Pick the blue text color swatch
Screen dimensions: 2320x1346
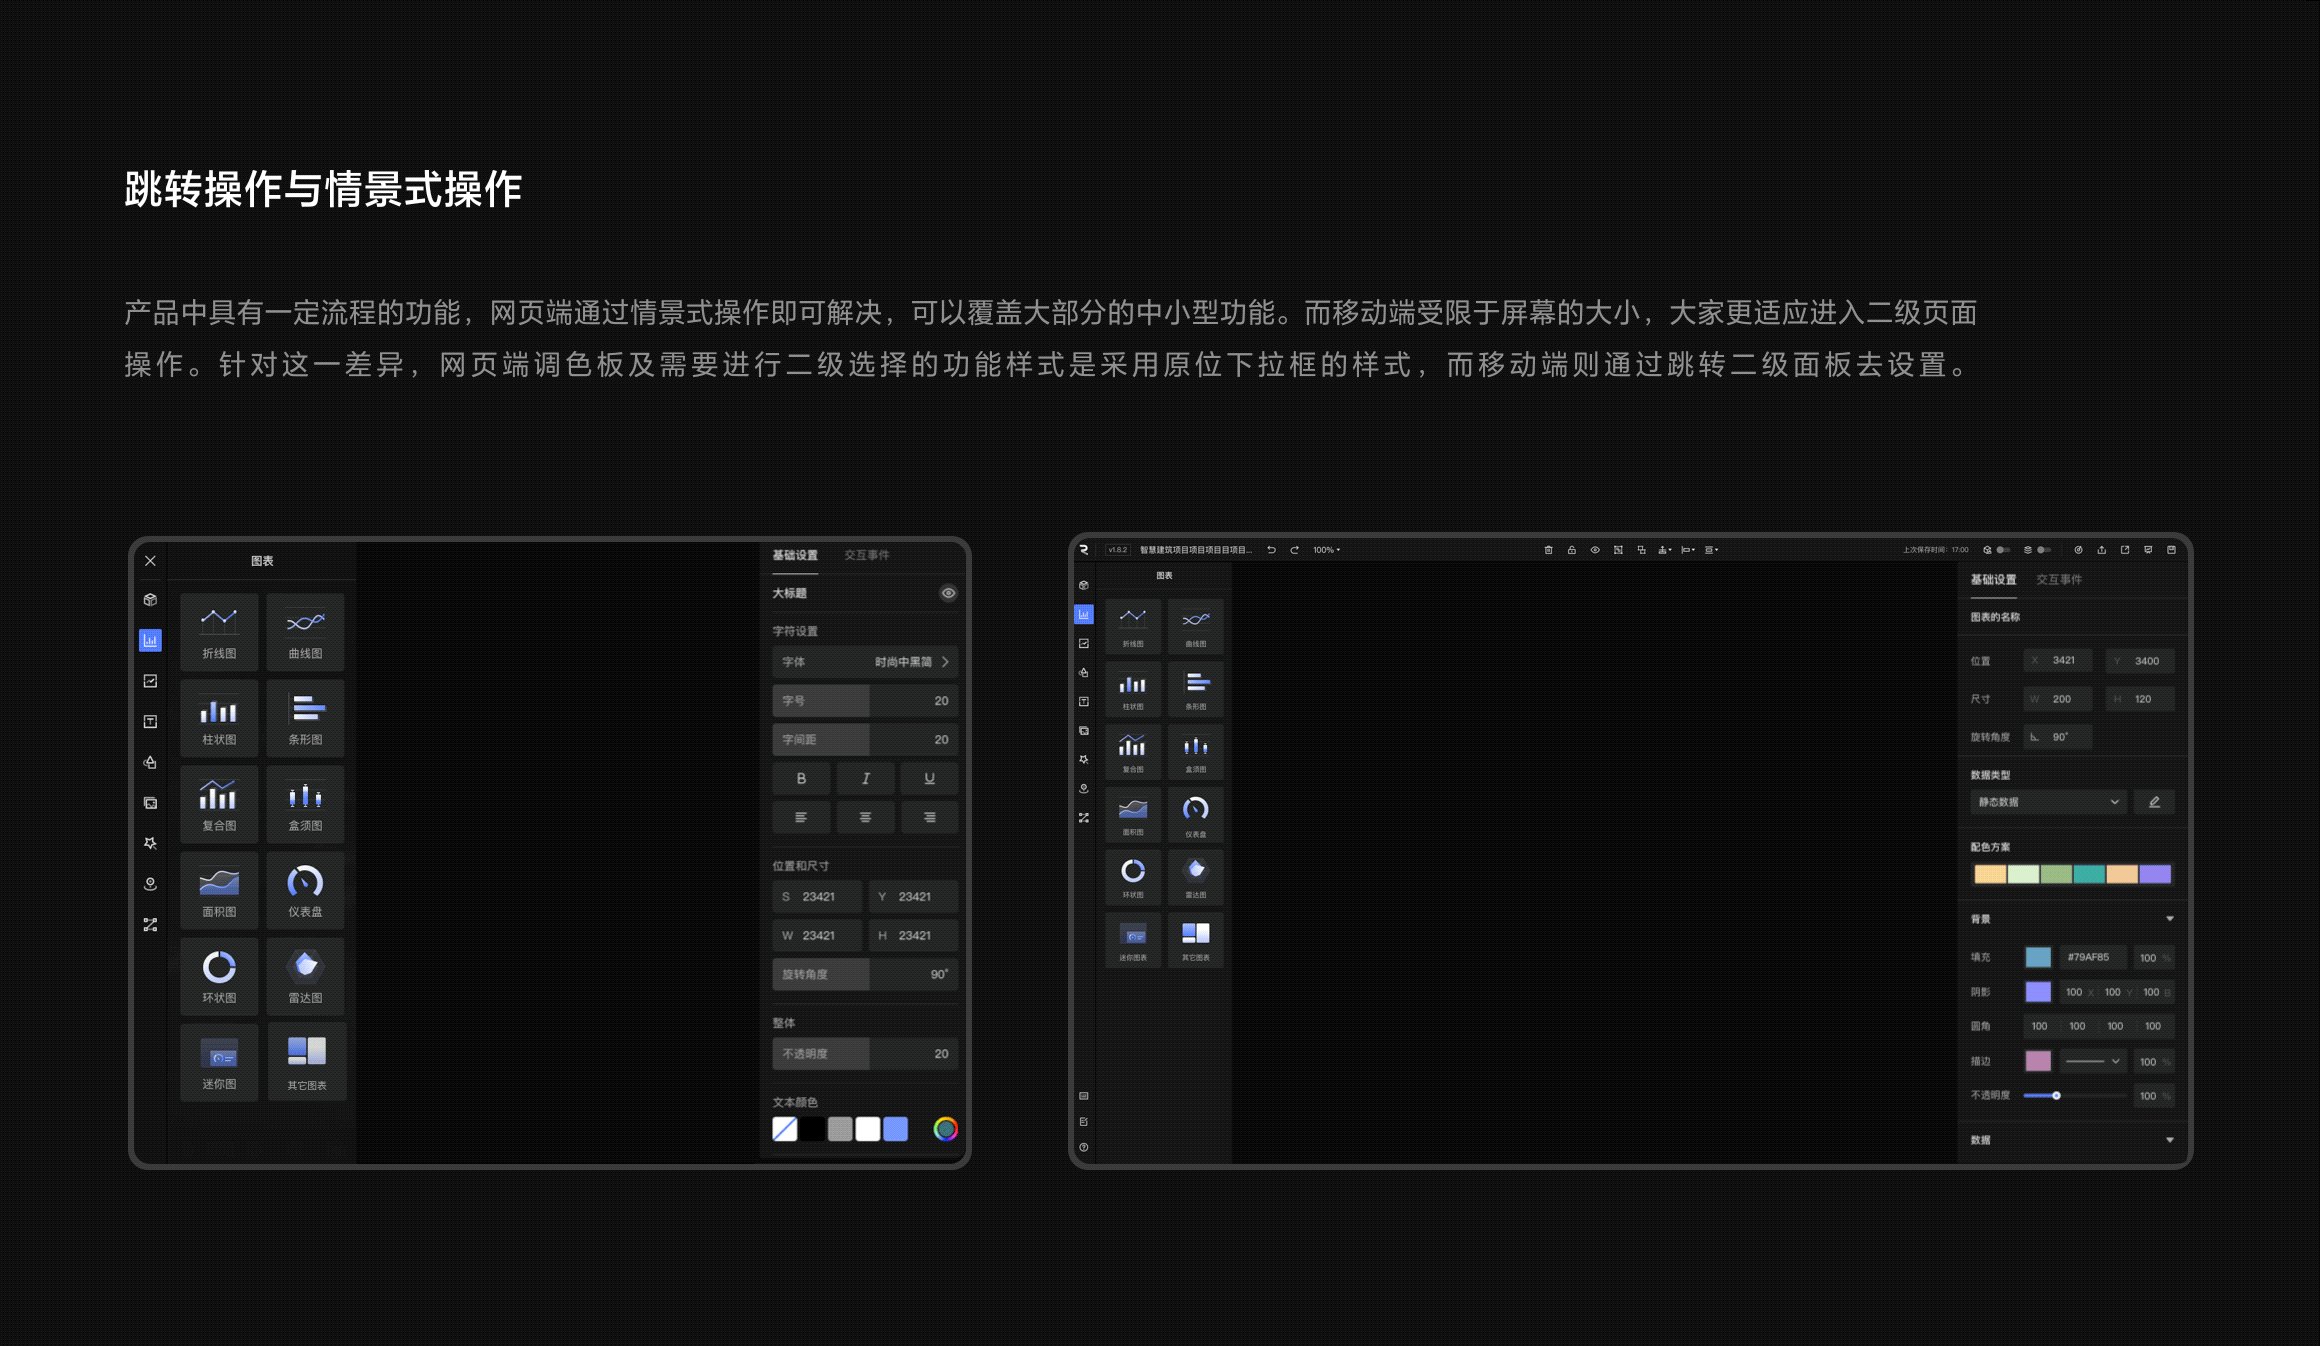(896, 1129)
